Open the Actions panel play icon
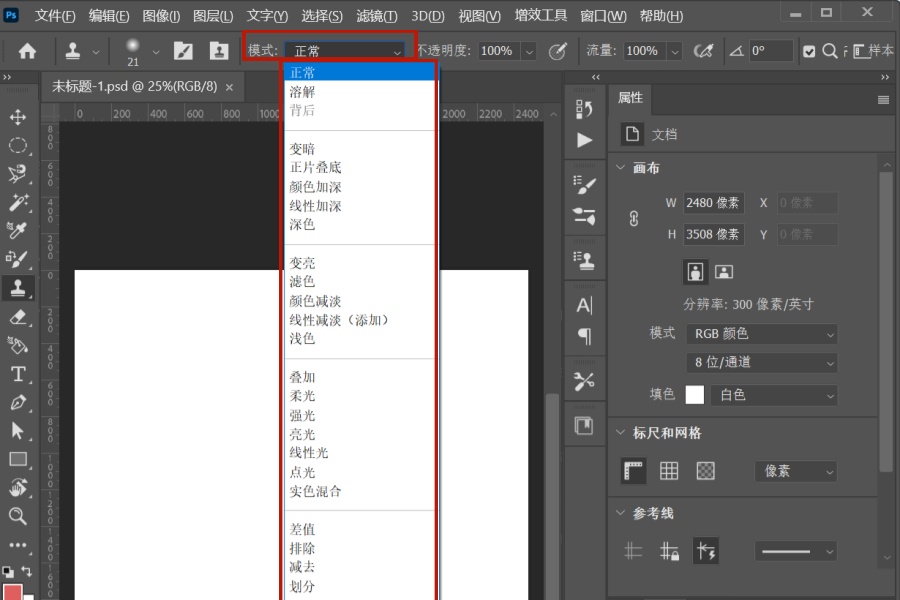 [x=584, y=140]
